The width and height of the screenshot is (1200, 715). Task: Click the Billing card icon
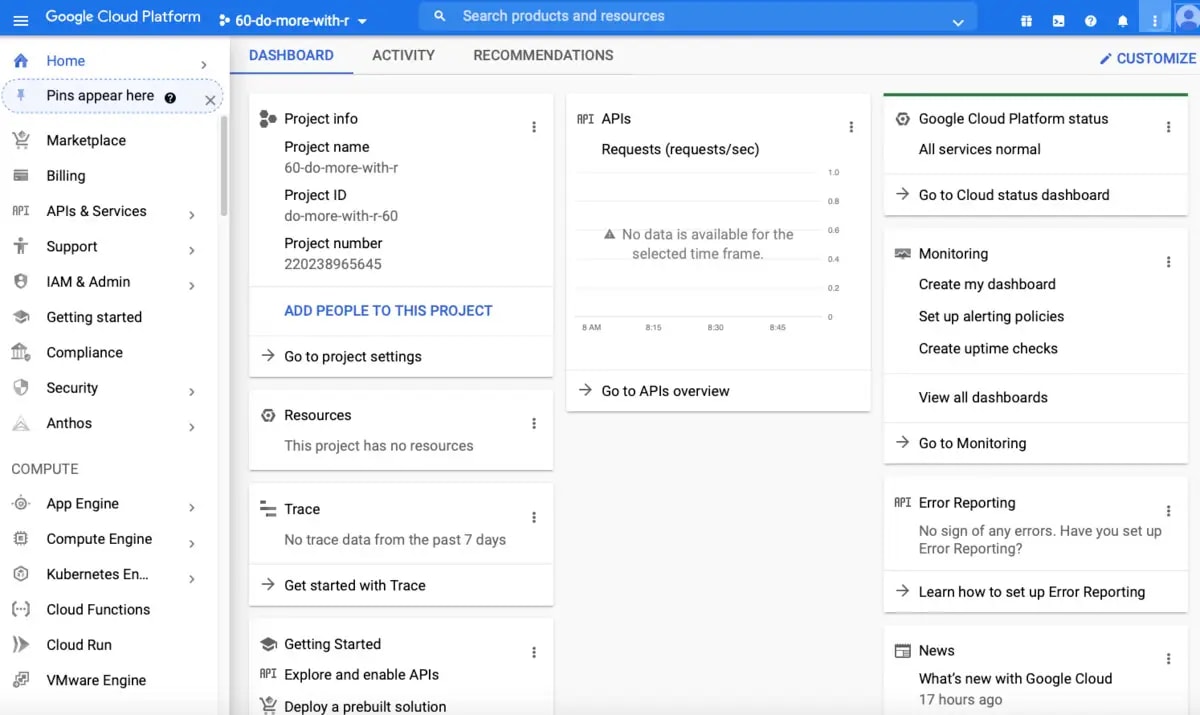coord(21,175)
